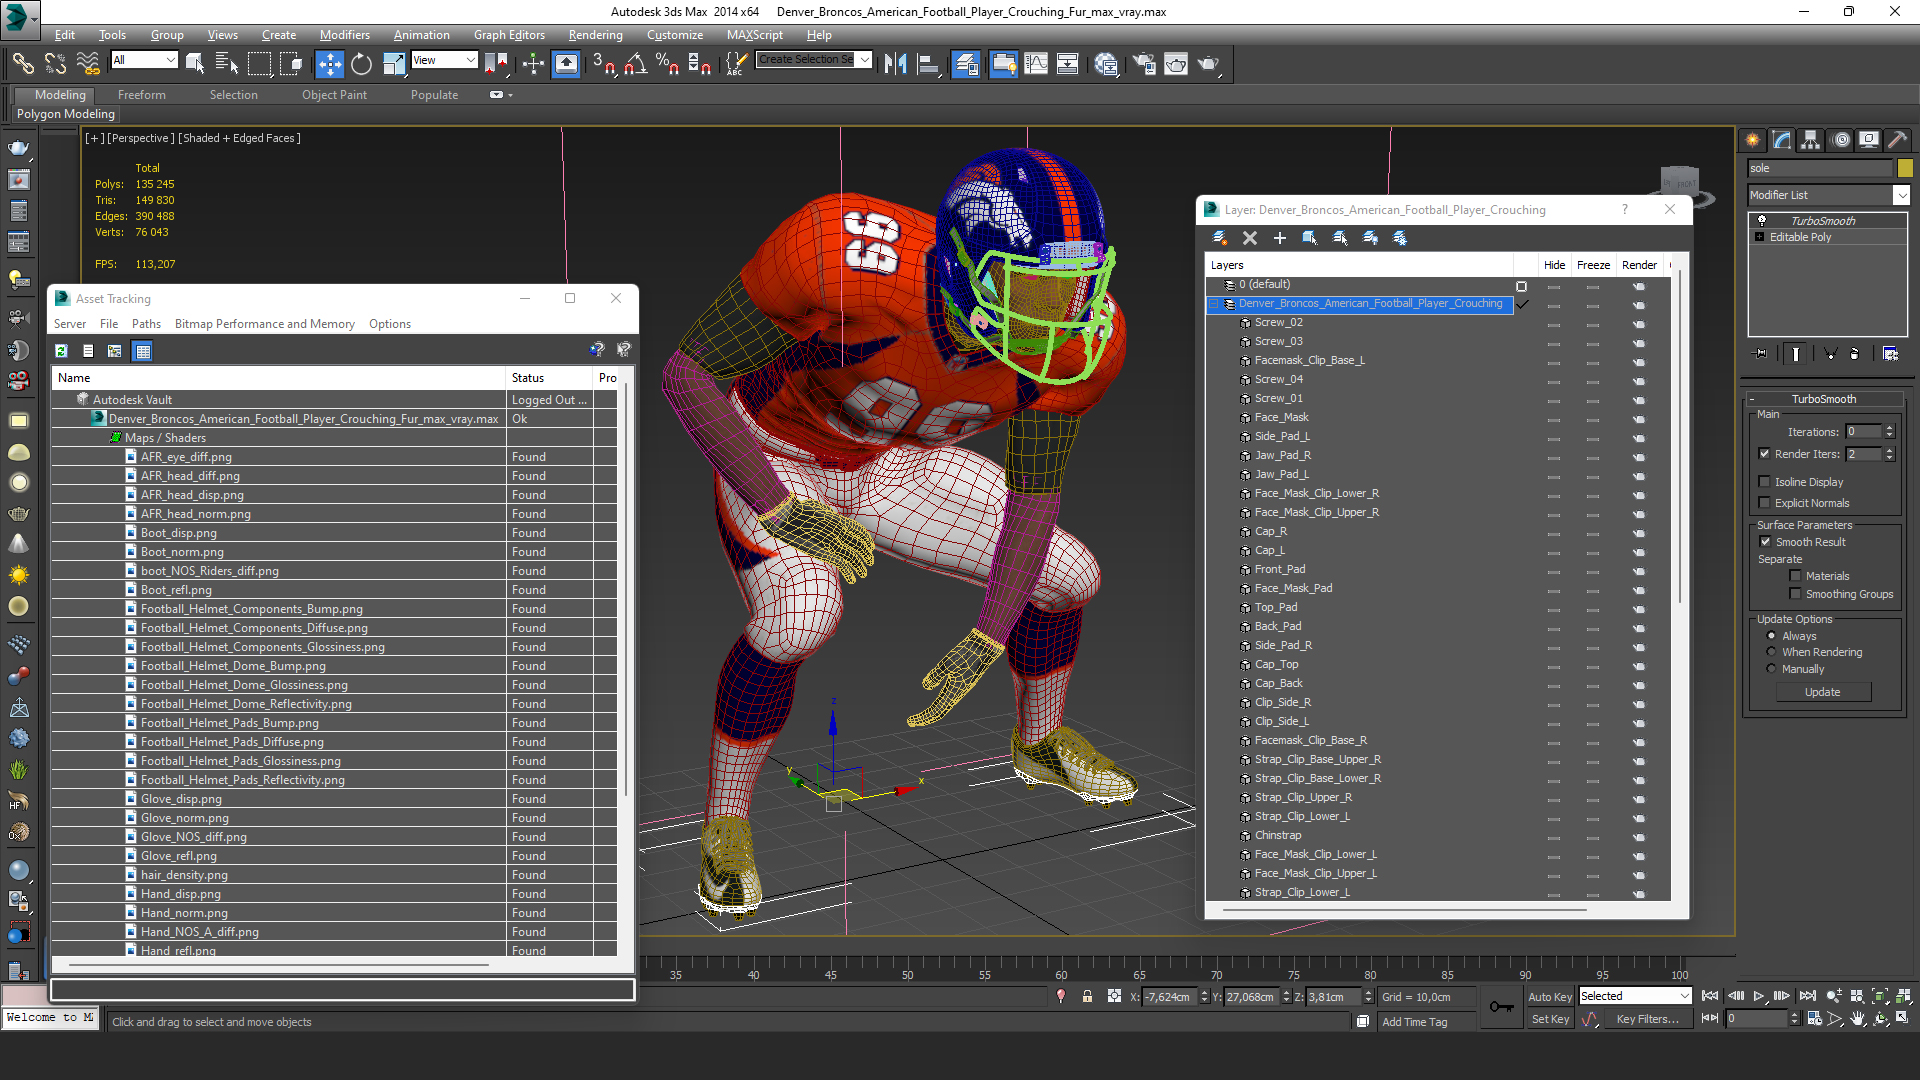1920x1080 pixels.
Task: Activate Select and Move tool
Action: (x=329, y=64)
